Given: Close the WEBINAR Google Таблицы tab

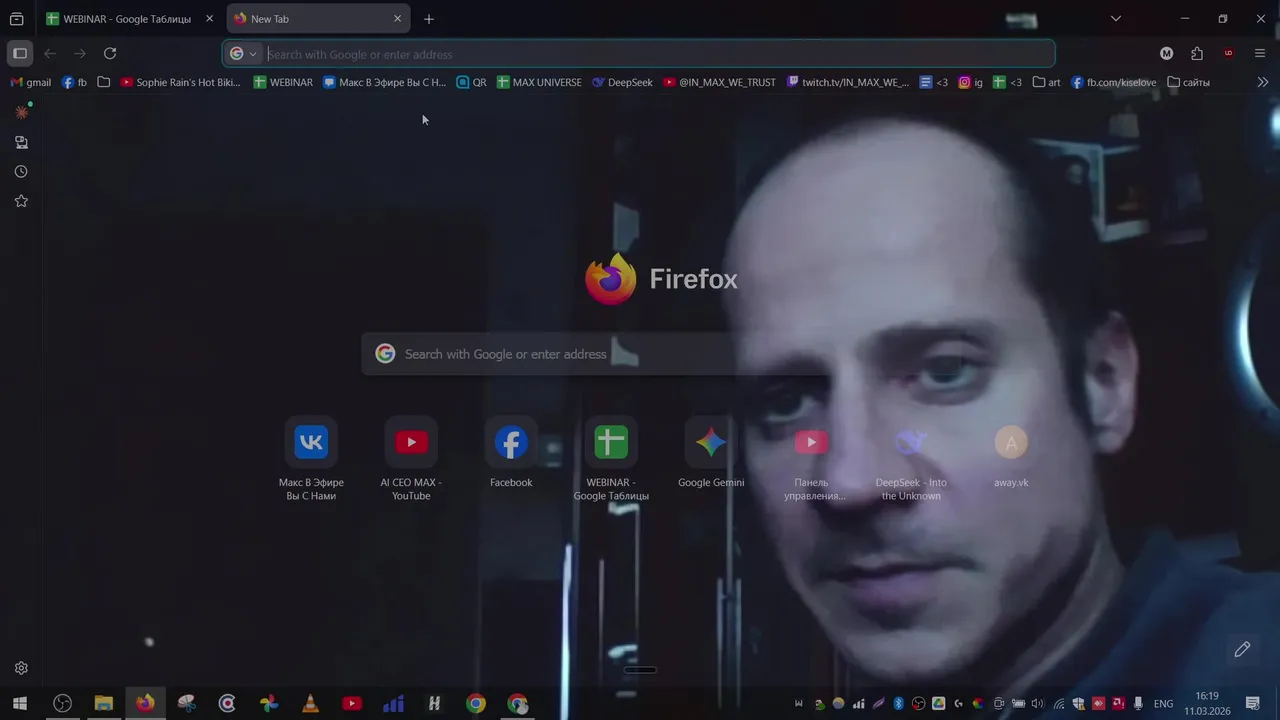Looking at the screenshot, I should click(209, 19).
